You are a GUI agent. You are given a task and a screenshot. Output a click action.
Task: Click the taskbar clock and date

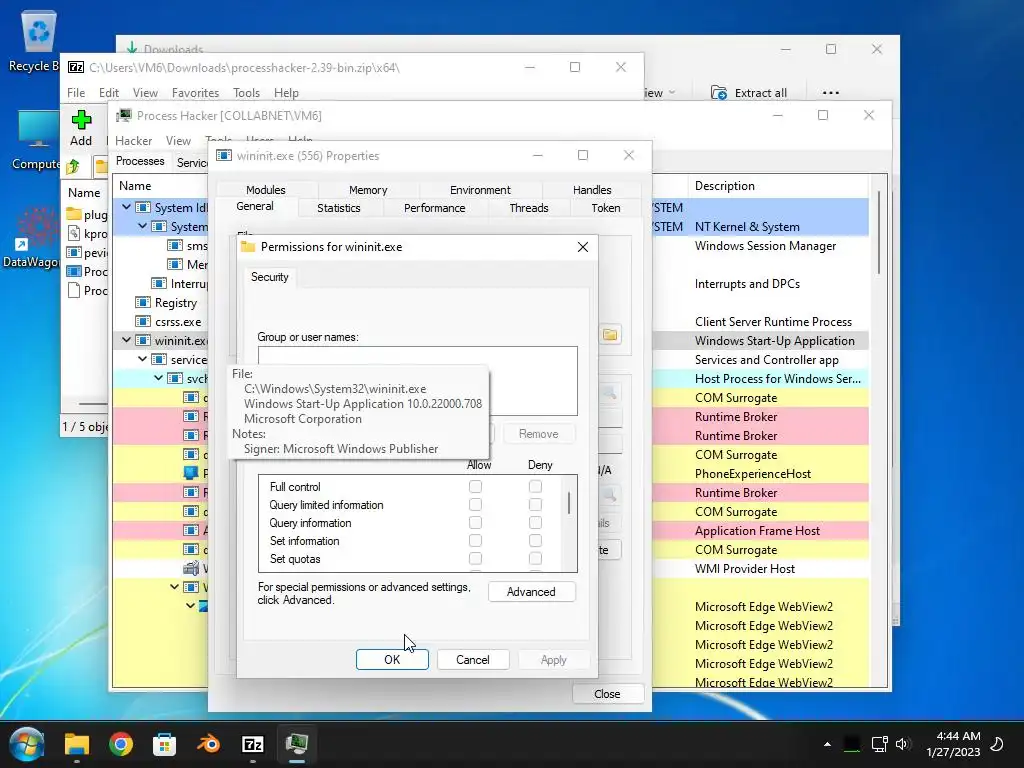tap(953, 744)
